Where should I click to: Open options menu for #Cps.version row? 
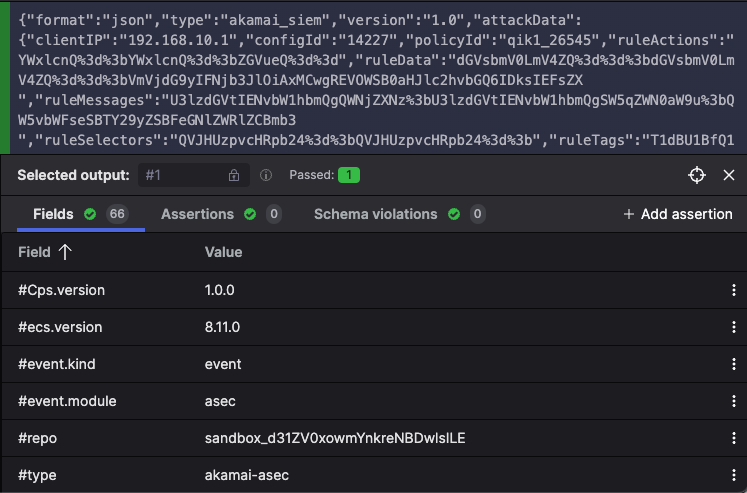pos(731,290)
